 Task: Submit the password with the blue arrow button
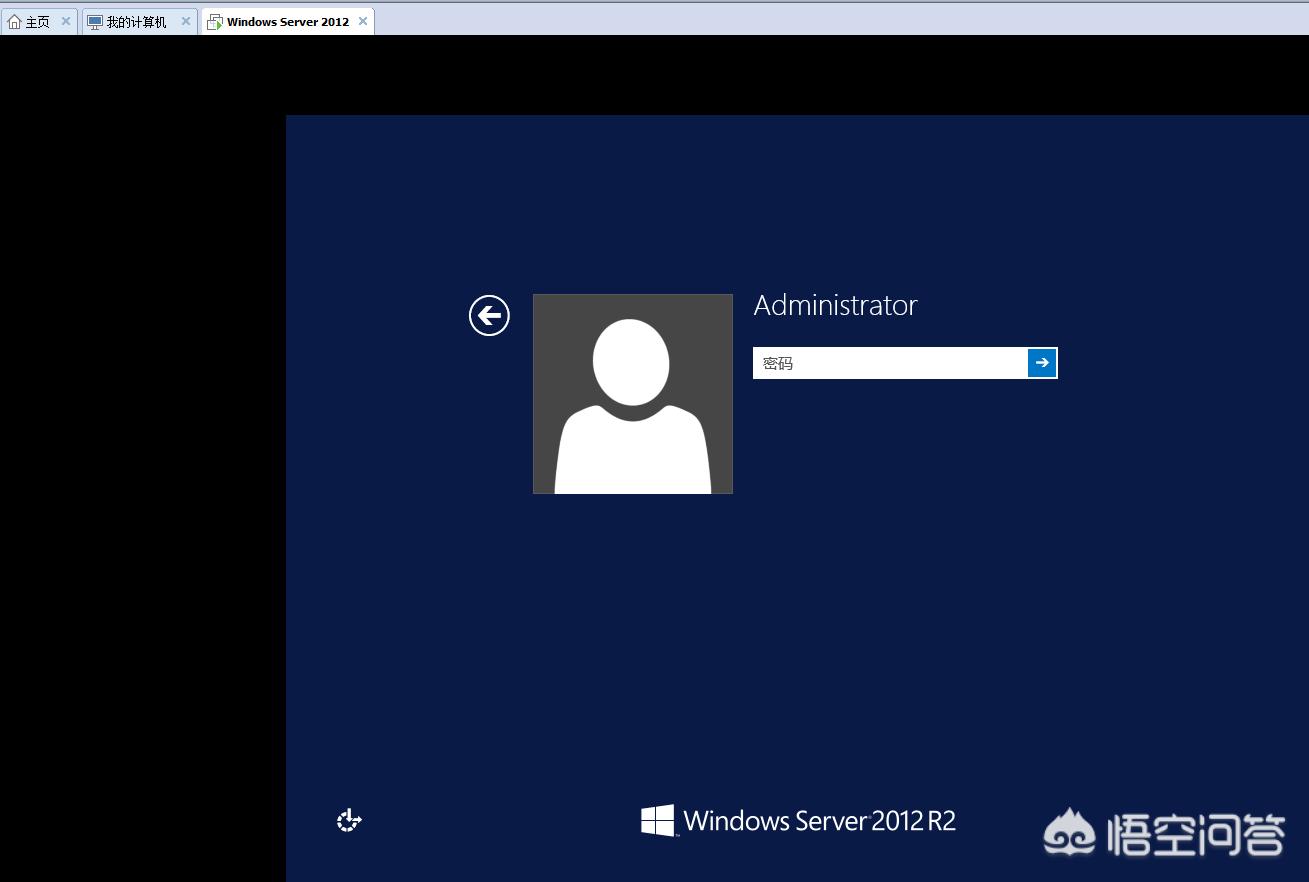[1042, 363]
